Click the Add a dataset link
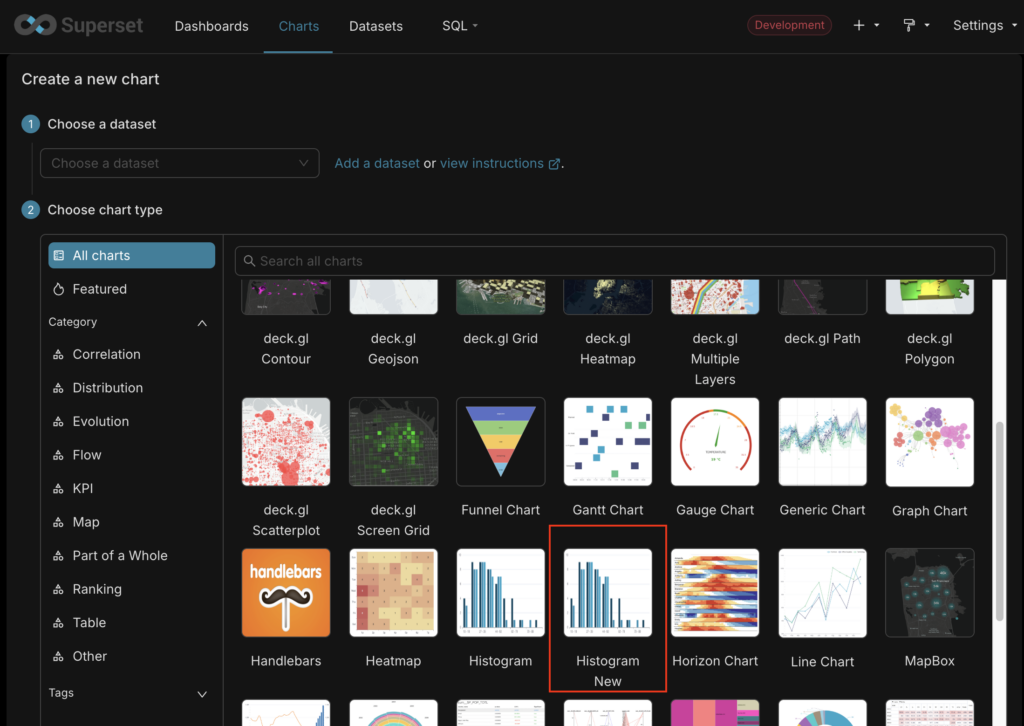The width and height of the screenshot is (1024, 726). coord(377,163)
